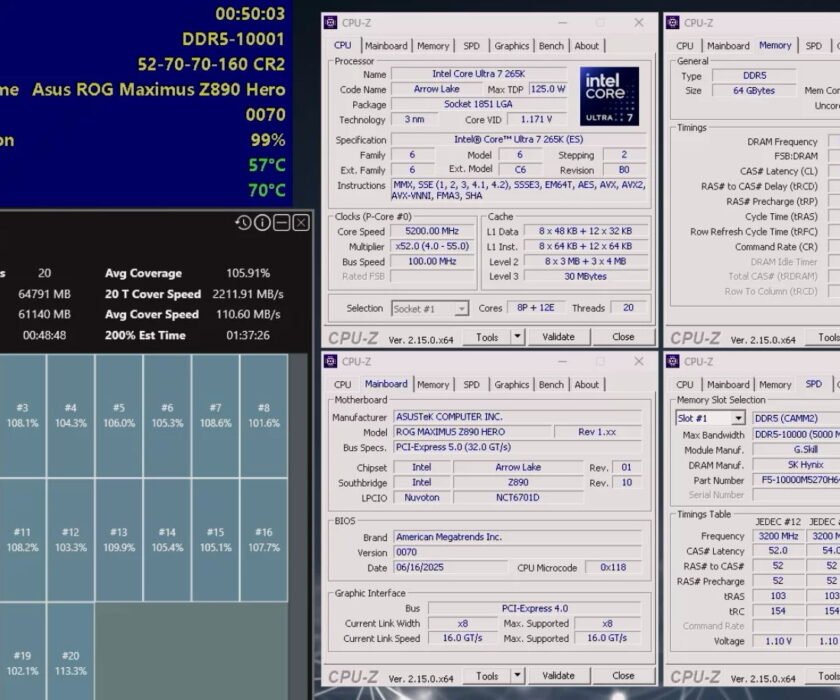Open the SPD tab in the Motherboard window
Screen dimensions: 840x700
point(471,385)
